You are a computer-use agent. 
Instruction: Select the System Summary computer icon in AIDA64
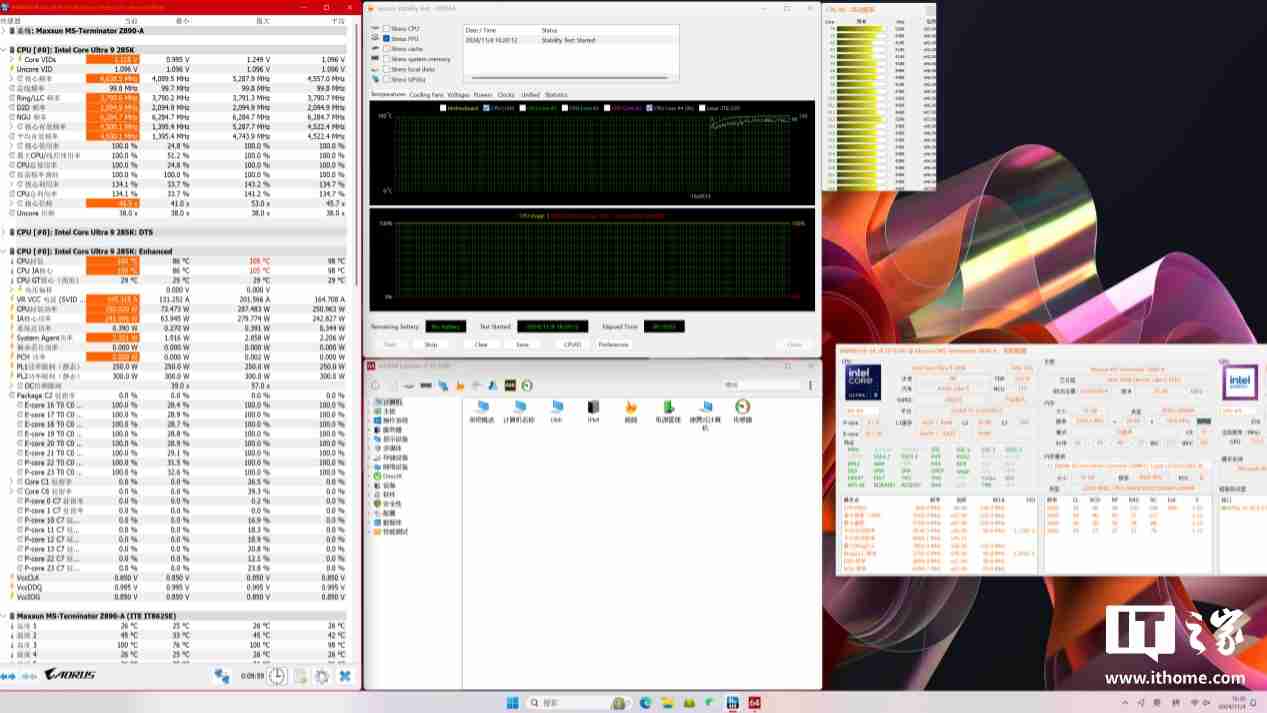pos(484,406)
